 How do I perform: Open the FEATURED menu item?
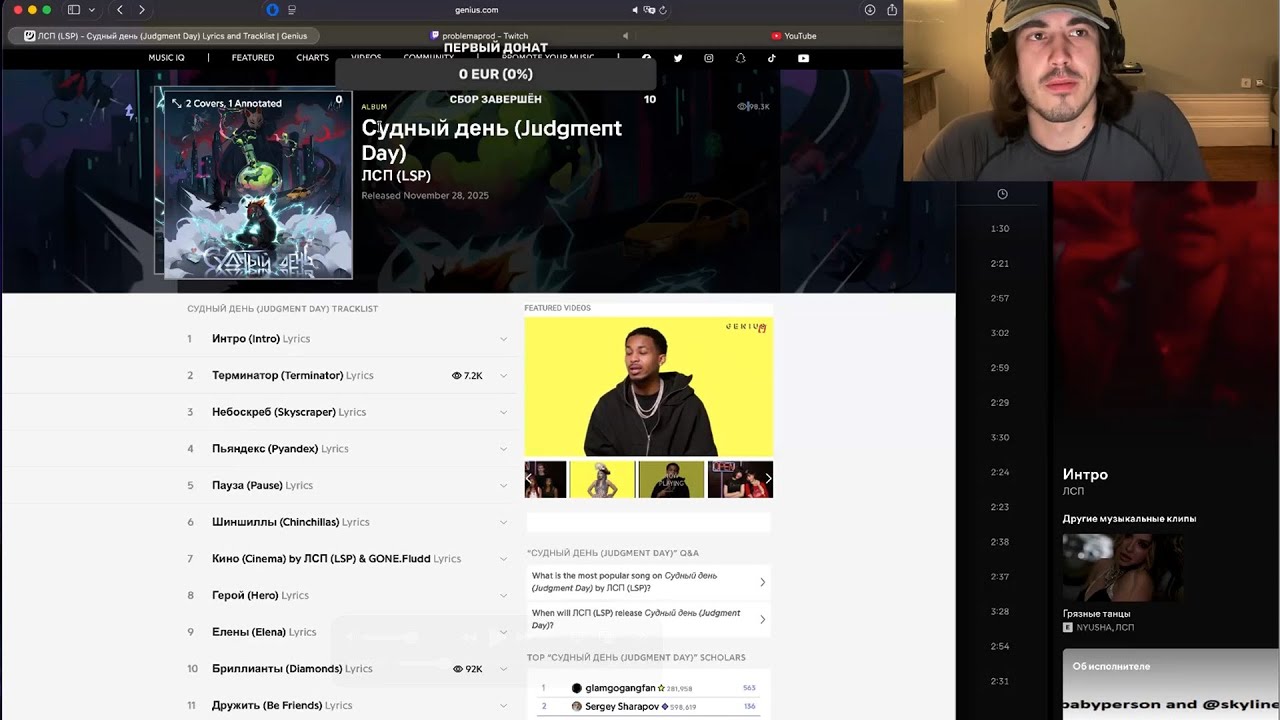click(x=253, y=58)
